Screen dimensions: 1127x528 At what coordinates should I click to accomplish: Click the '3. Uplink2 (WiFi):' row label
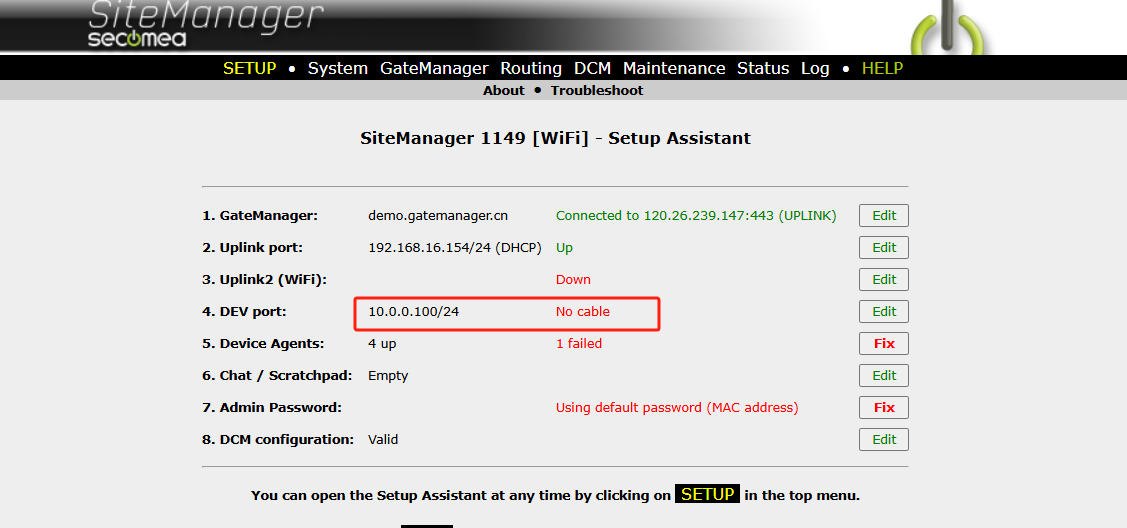(264, 279)
